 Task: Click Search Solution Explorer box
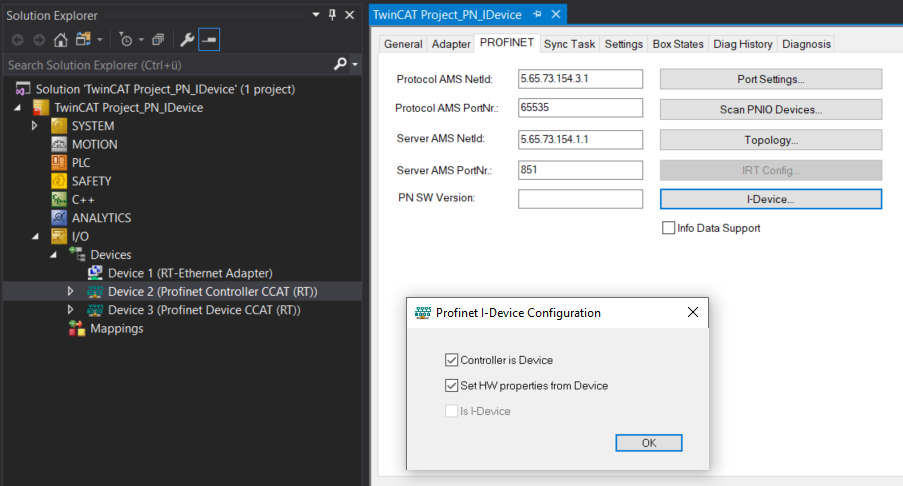pyautogui.click(x=167, y=64)
